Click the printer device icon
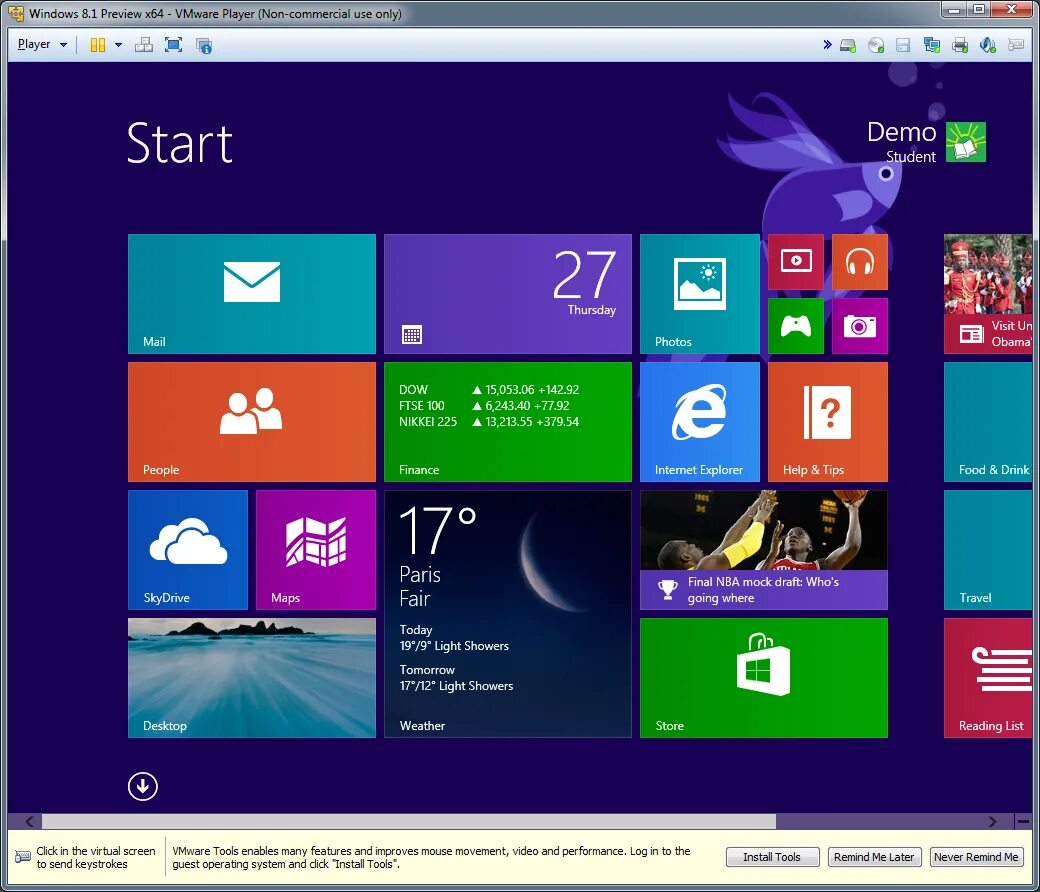This screenshot has height=892, width=1040. point(959,45)
